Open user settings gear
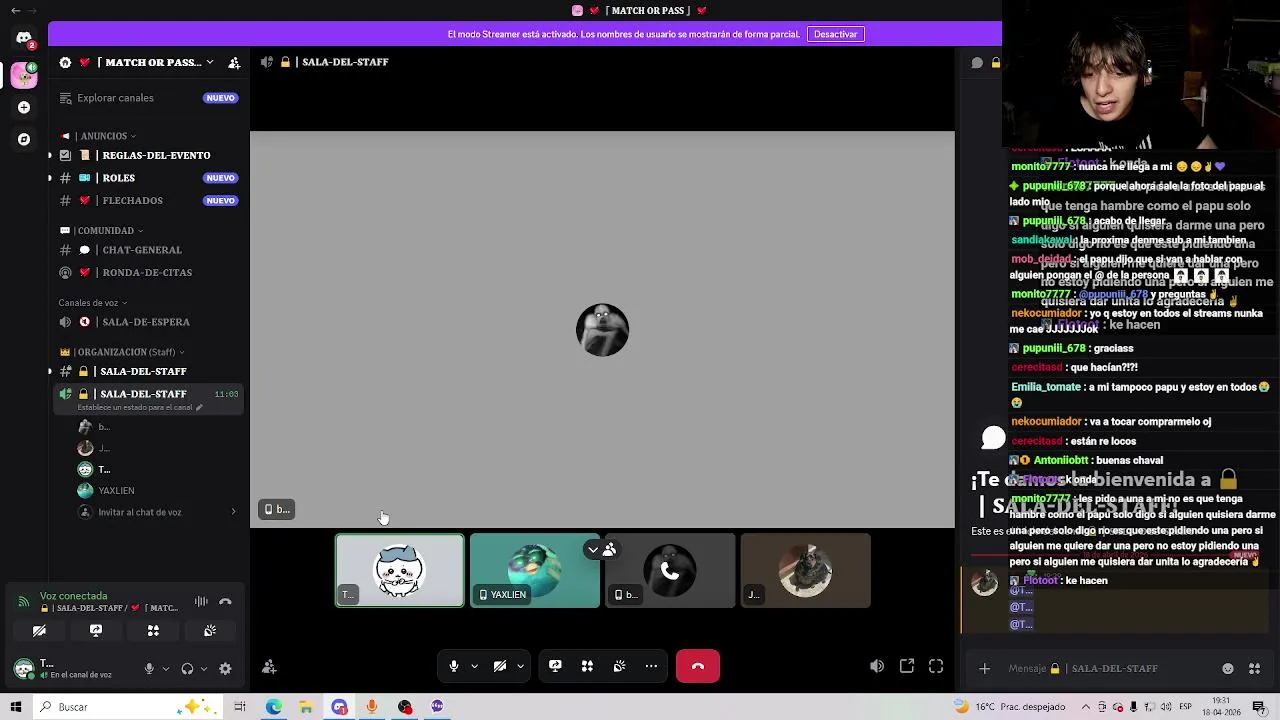Image resolution: width=1280 pixels, height=720 pixels. pyautogui.click(x=225, y=669)
